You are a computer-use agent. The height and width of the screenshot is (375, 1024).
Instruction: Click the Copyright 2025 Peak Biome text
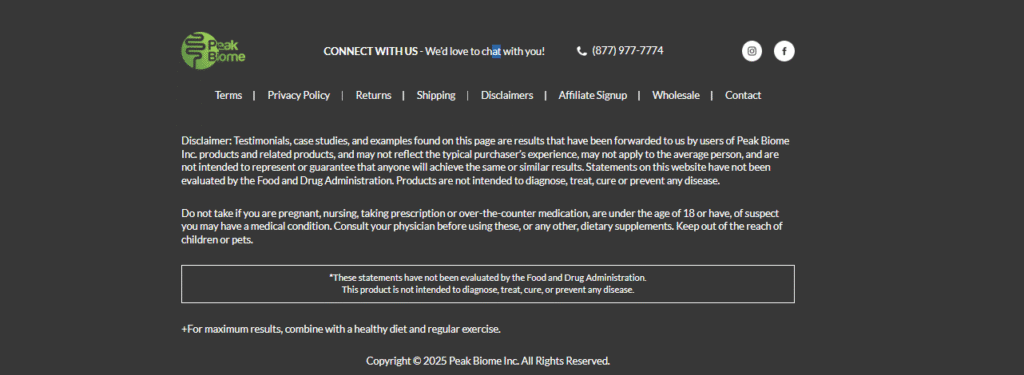(488, 361)
